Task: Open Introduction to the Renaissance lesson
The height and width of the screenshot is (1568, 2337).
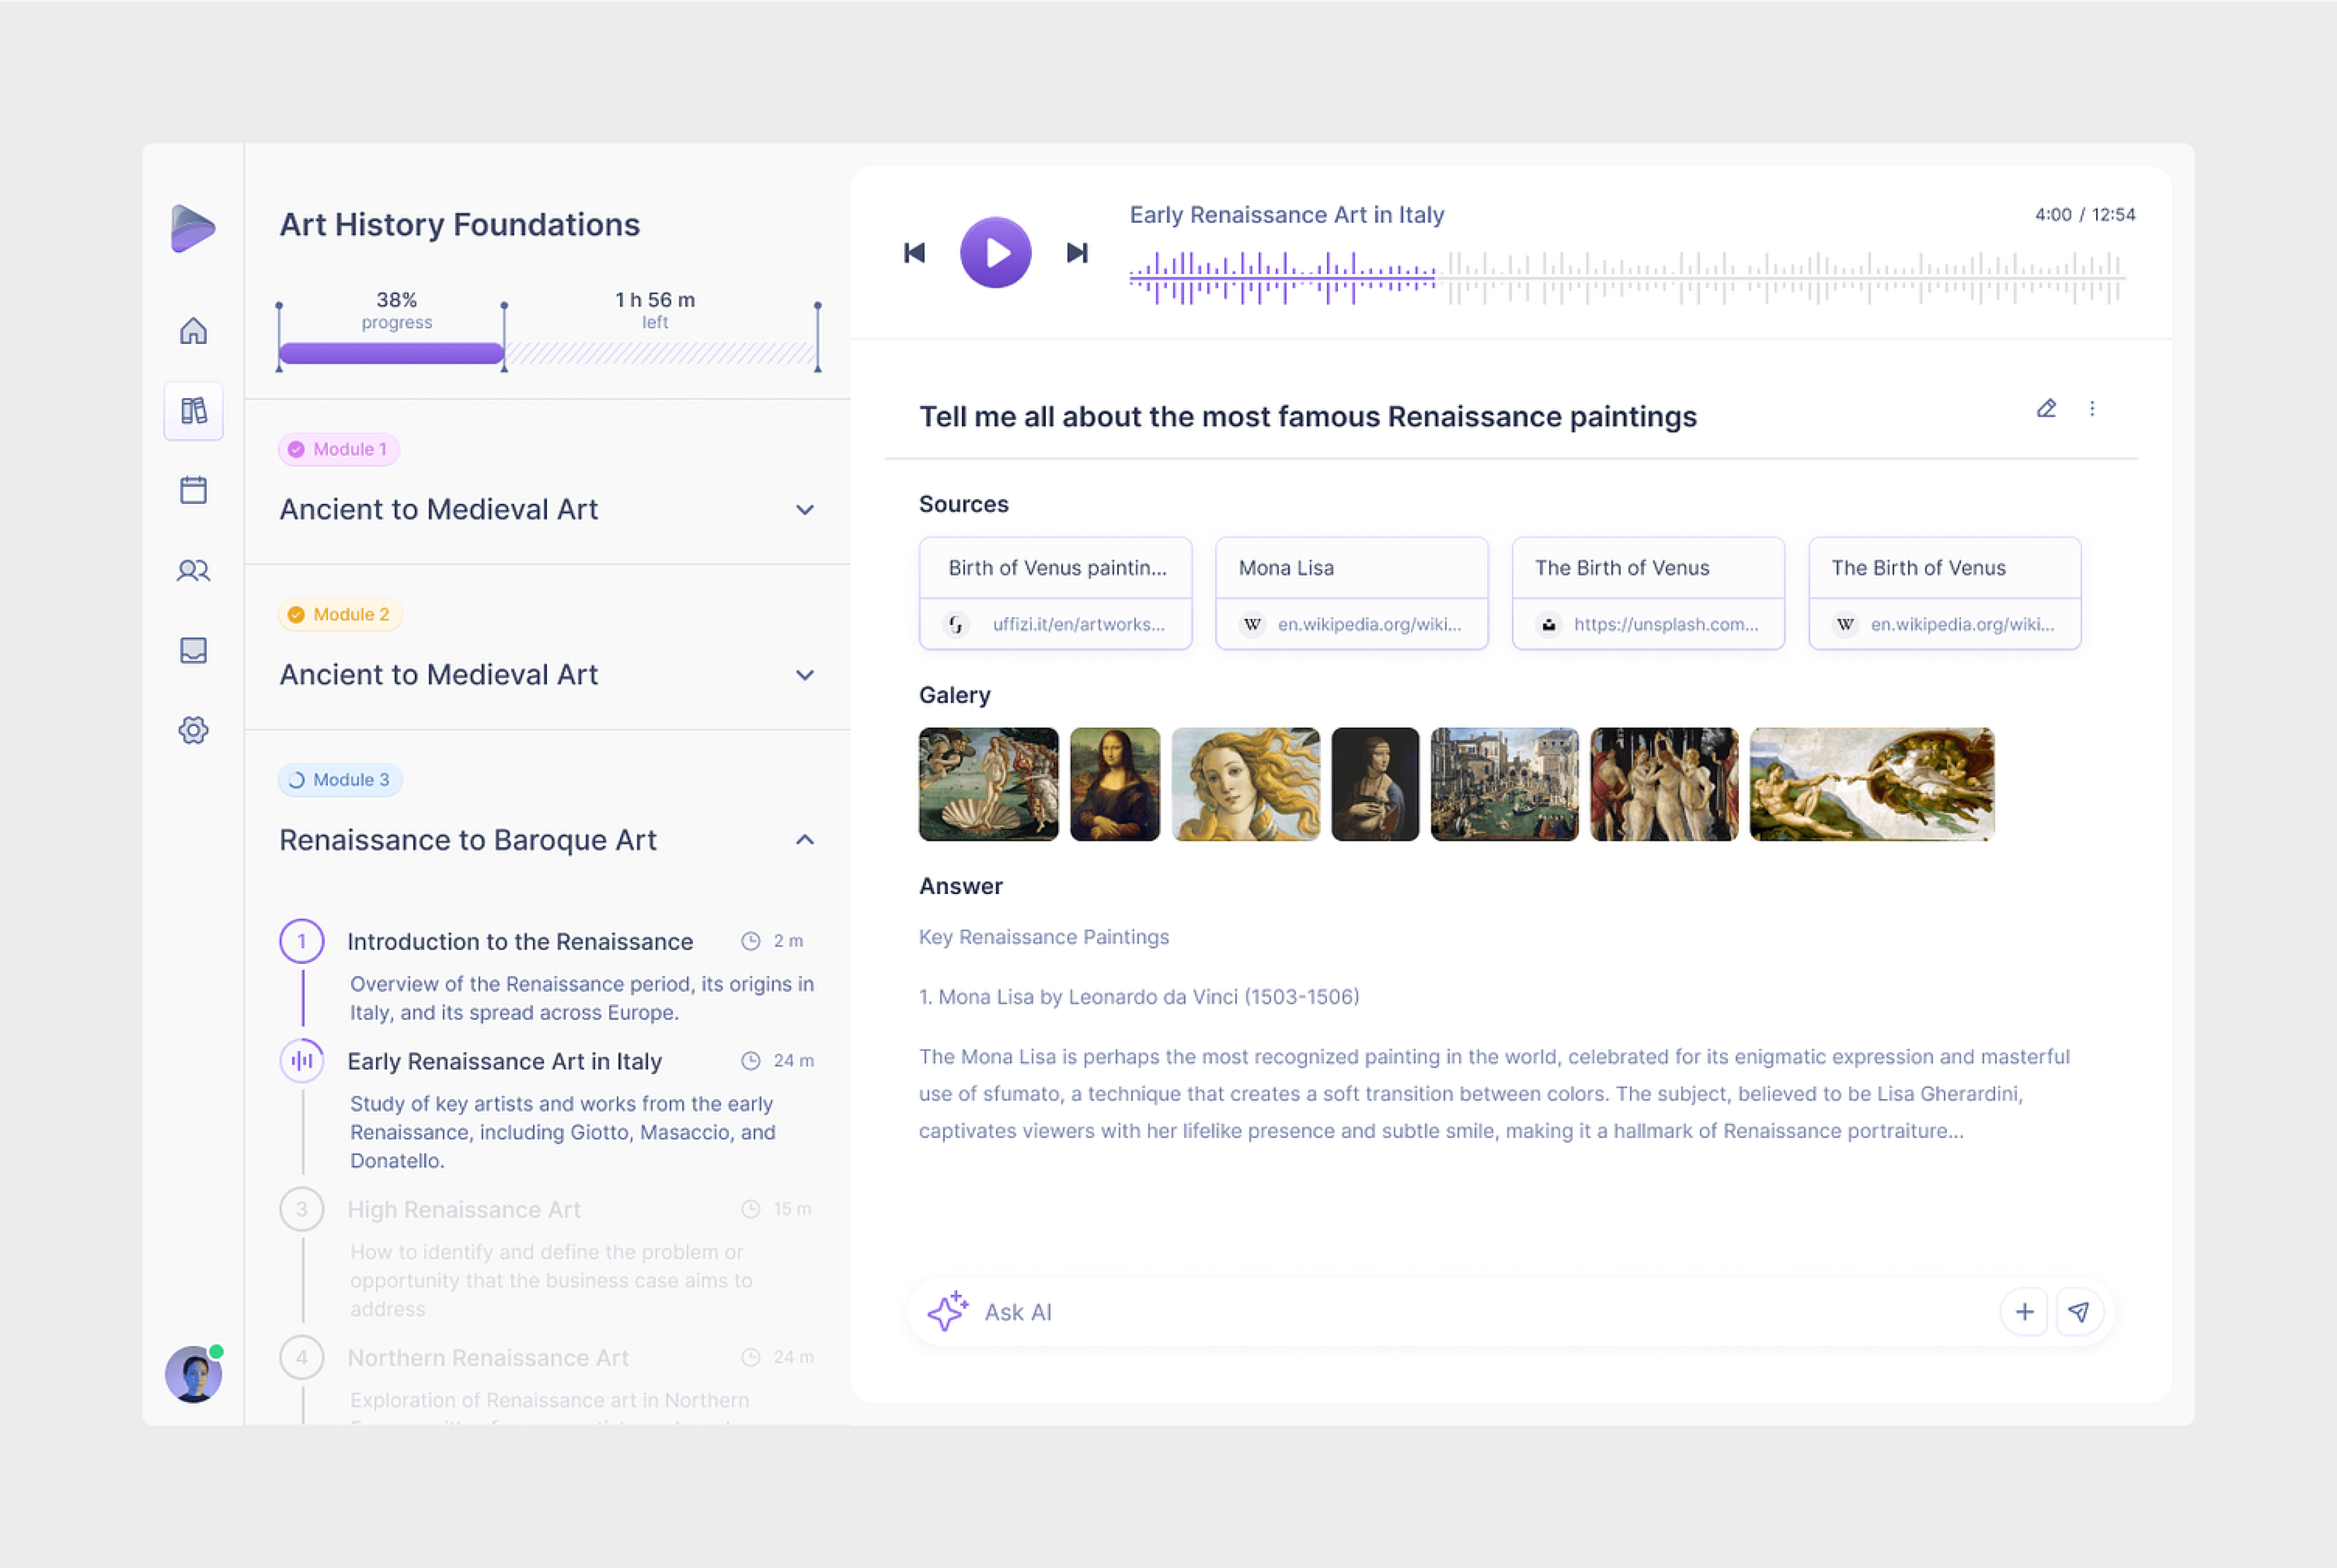Action: point(520,941)
